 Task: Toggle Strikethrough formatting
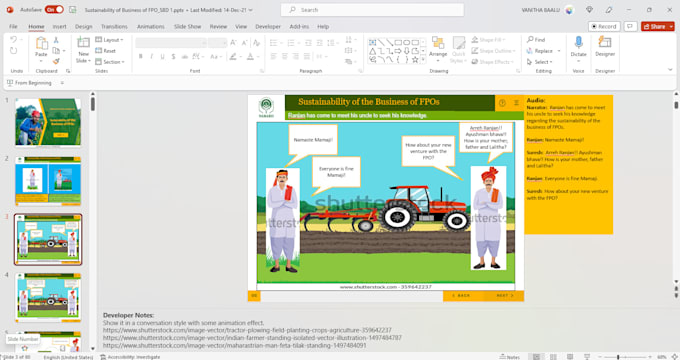pyautogui.click(x=184, y=57)
